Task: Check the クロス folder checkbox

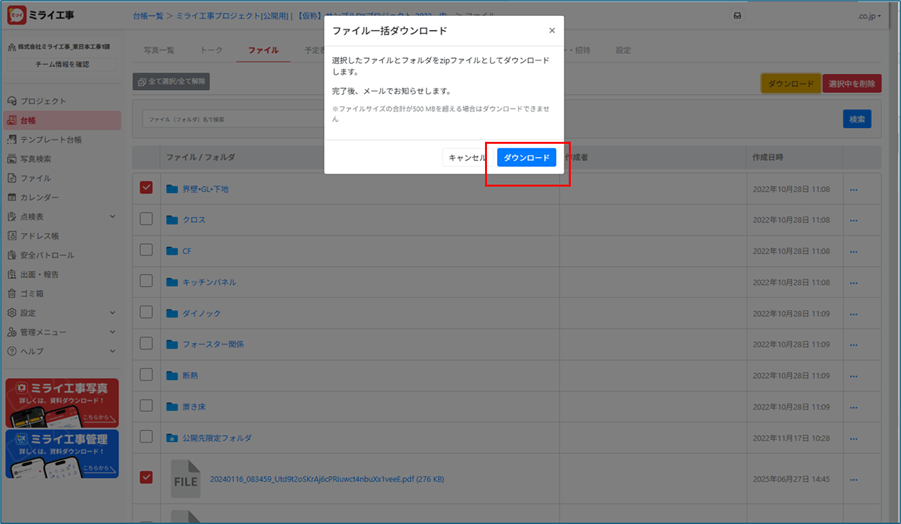Action: click(146, 220)
